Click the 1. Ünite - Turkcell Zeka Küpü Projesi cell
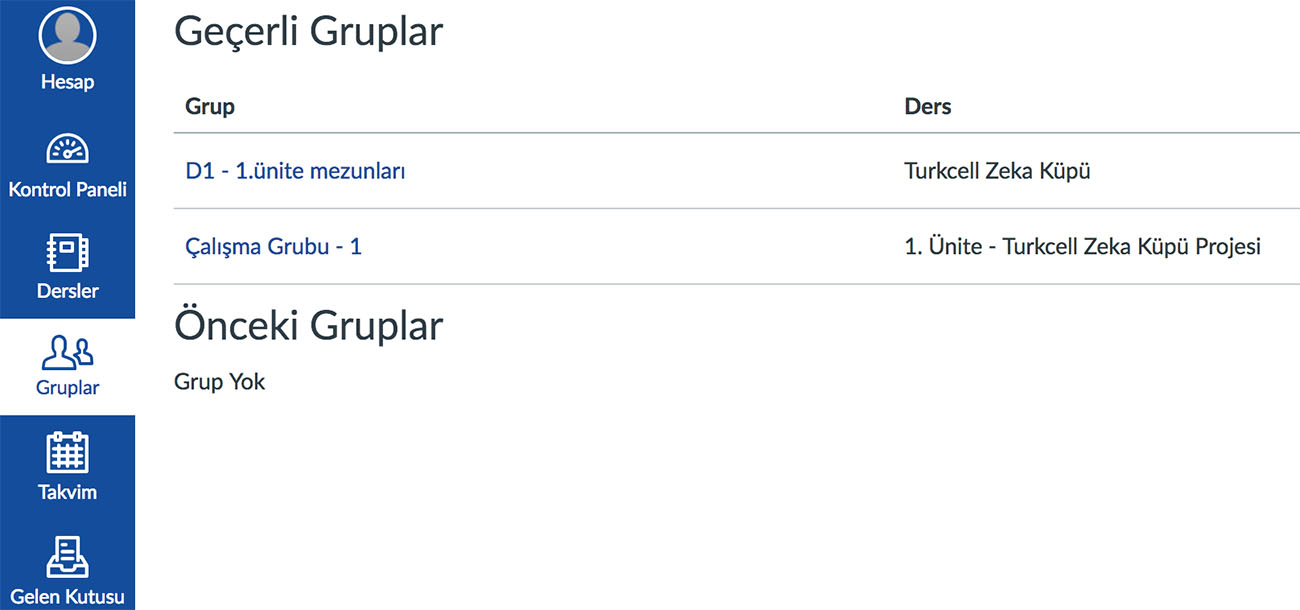This screenshot has height=610, width=1300. coord(1083,246)
